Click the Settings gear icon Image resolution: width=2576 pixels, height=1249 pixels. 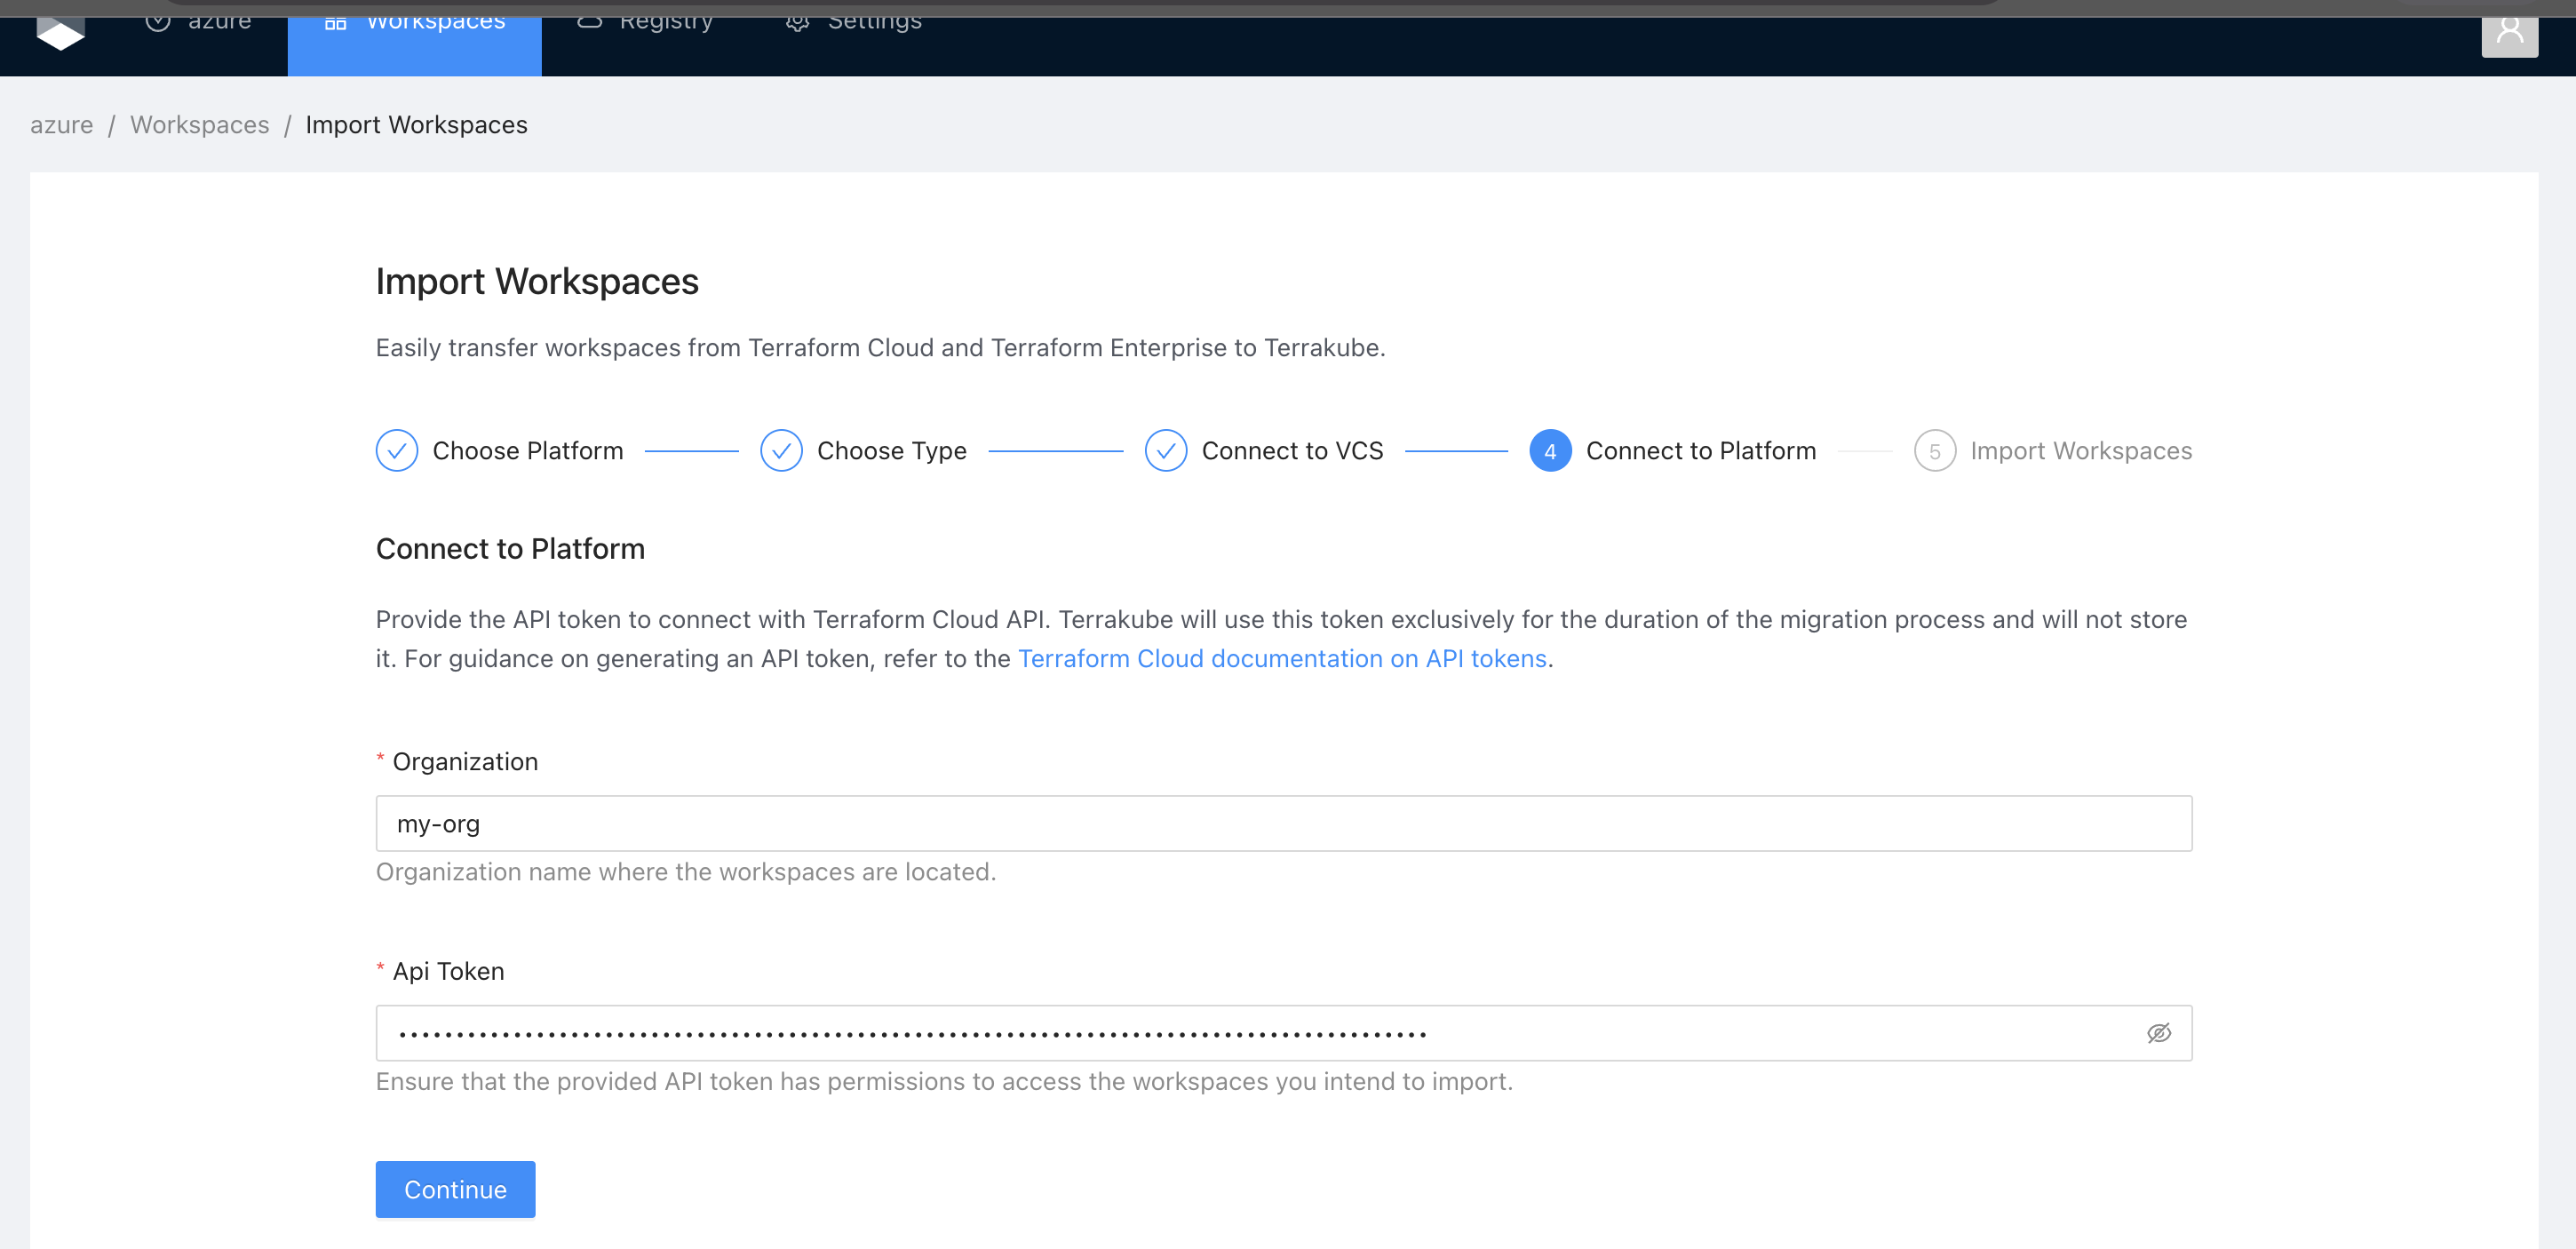[797, 22]
